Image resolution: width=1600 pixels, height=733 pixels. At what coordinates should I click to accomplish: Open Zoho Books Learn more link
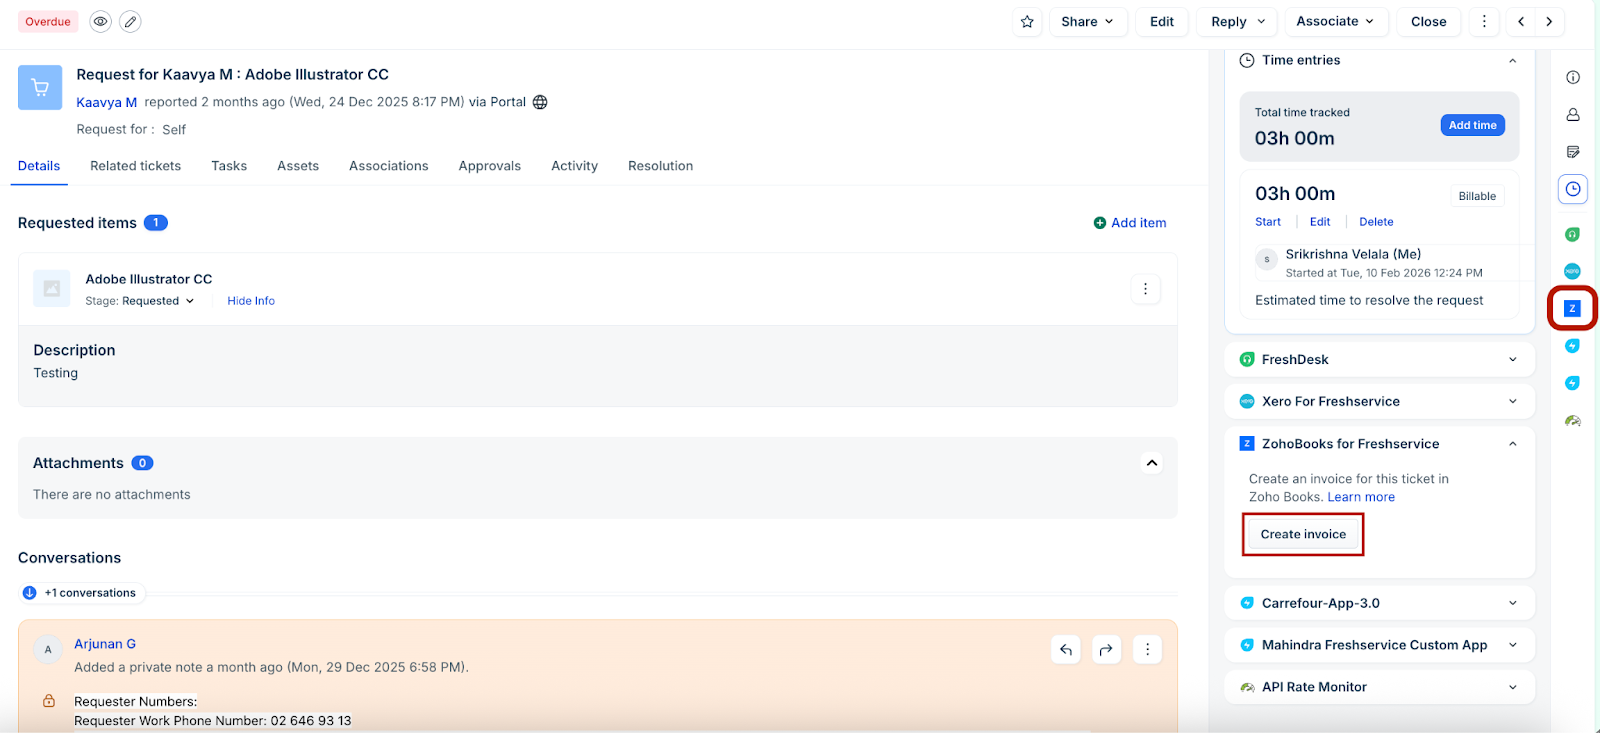click(x=1361, y=497)
